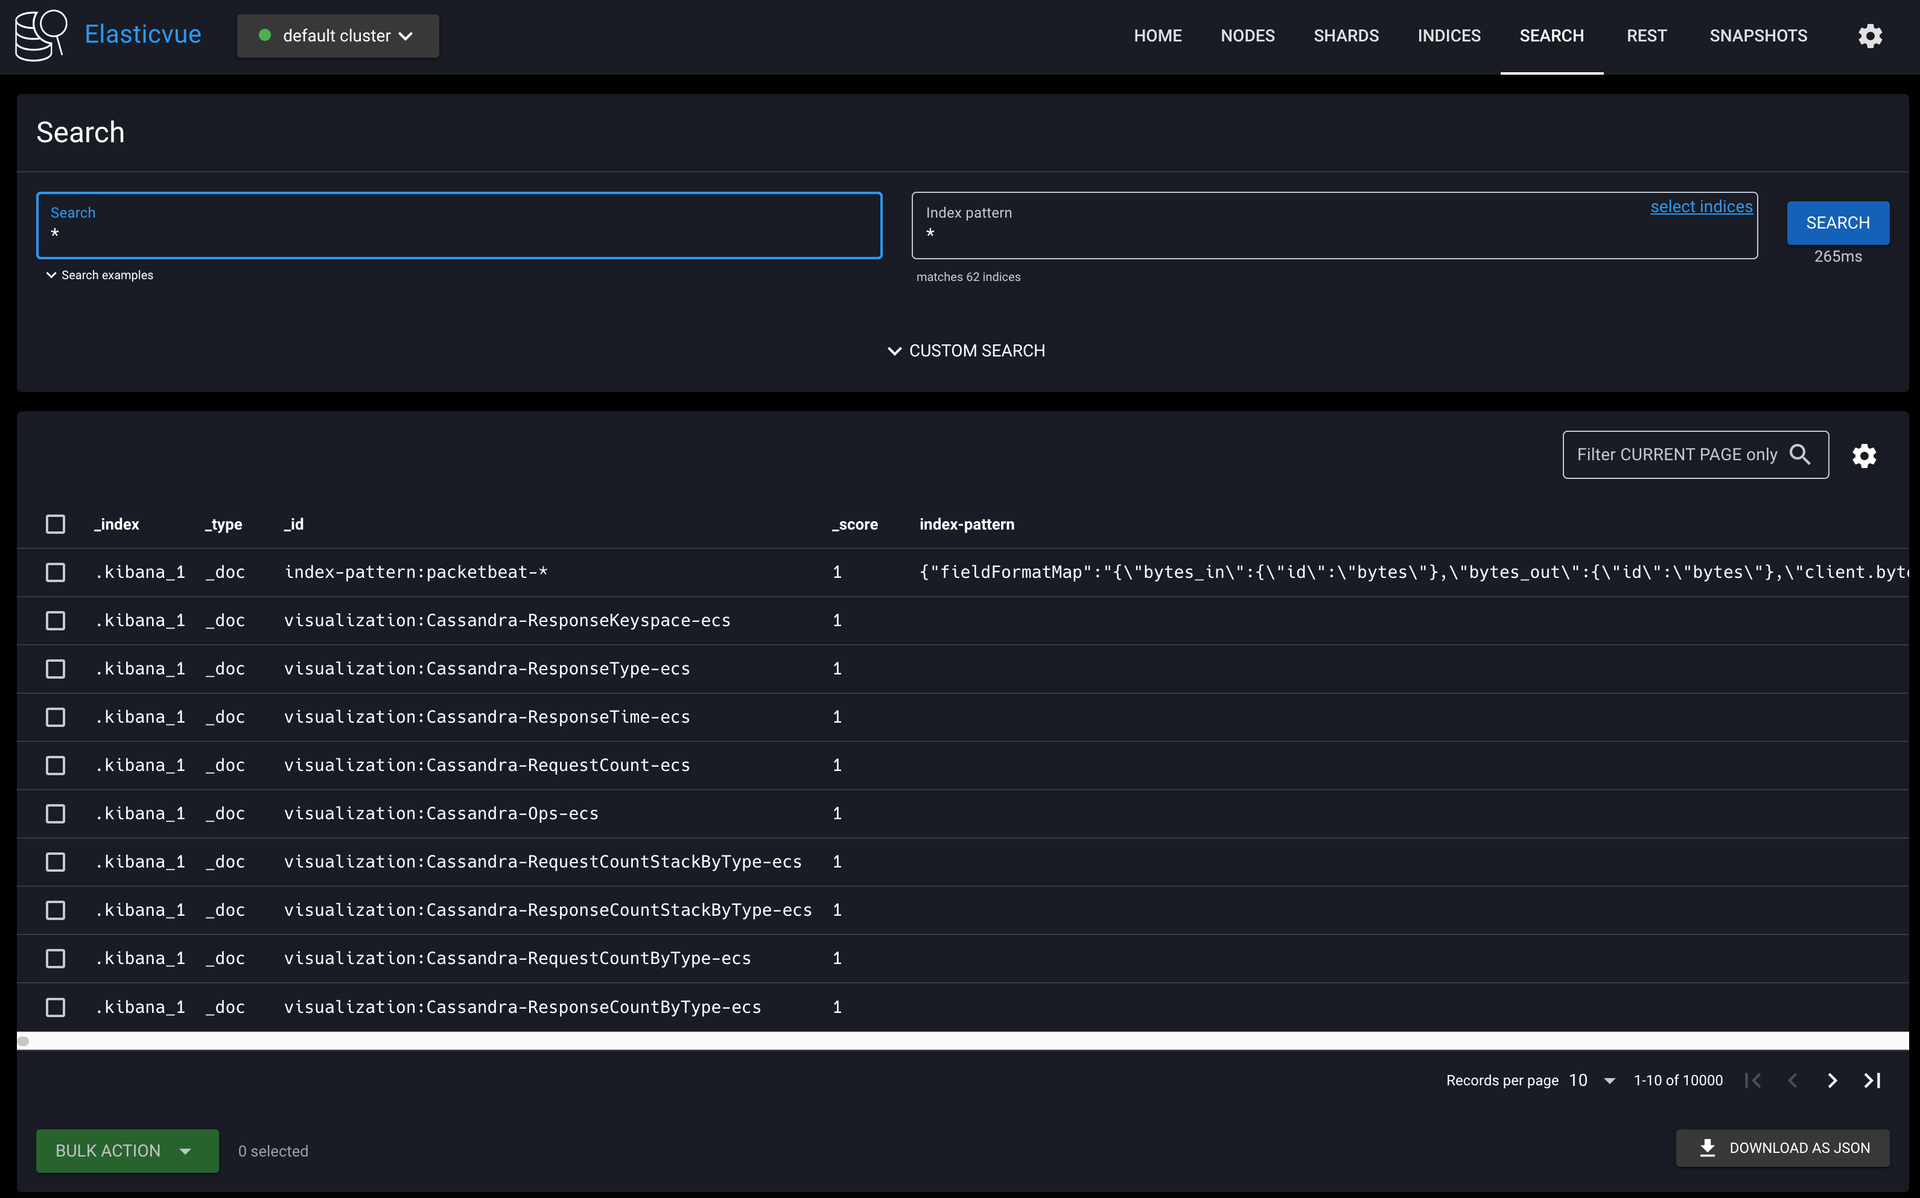Switch to the Indices tab
The image size is (1920, 1198).
(1448, 36)
